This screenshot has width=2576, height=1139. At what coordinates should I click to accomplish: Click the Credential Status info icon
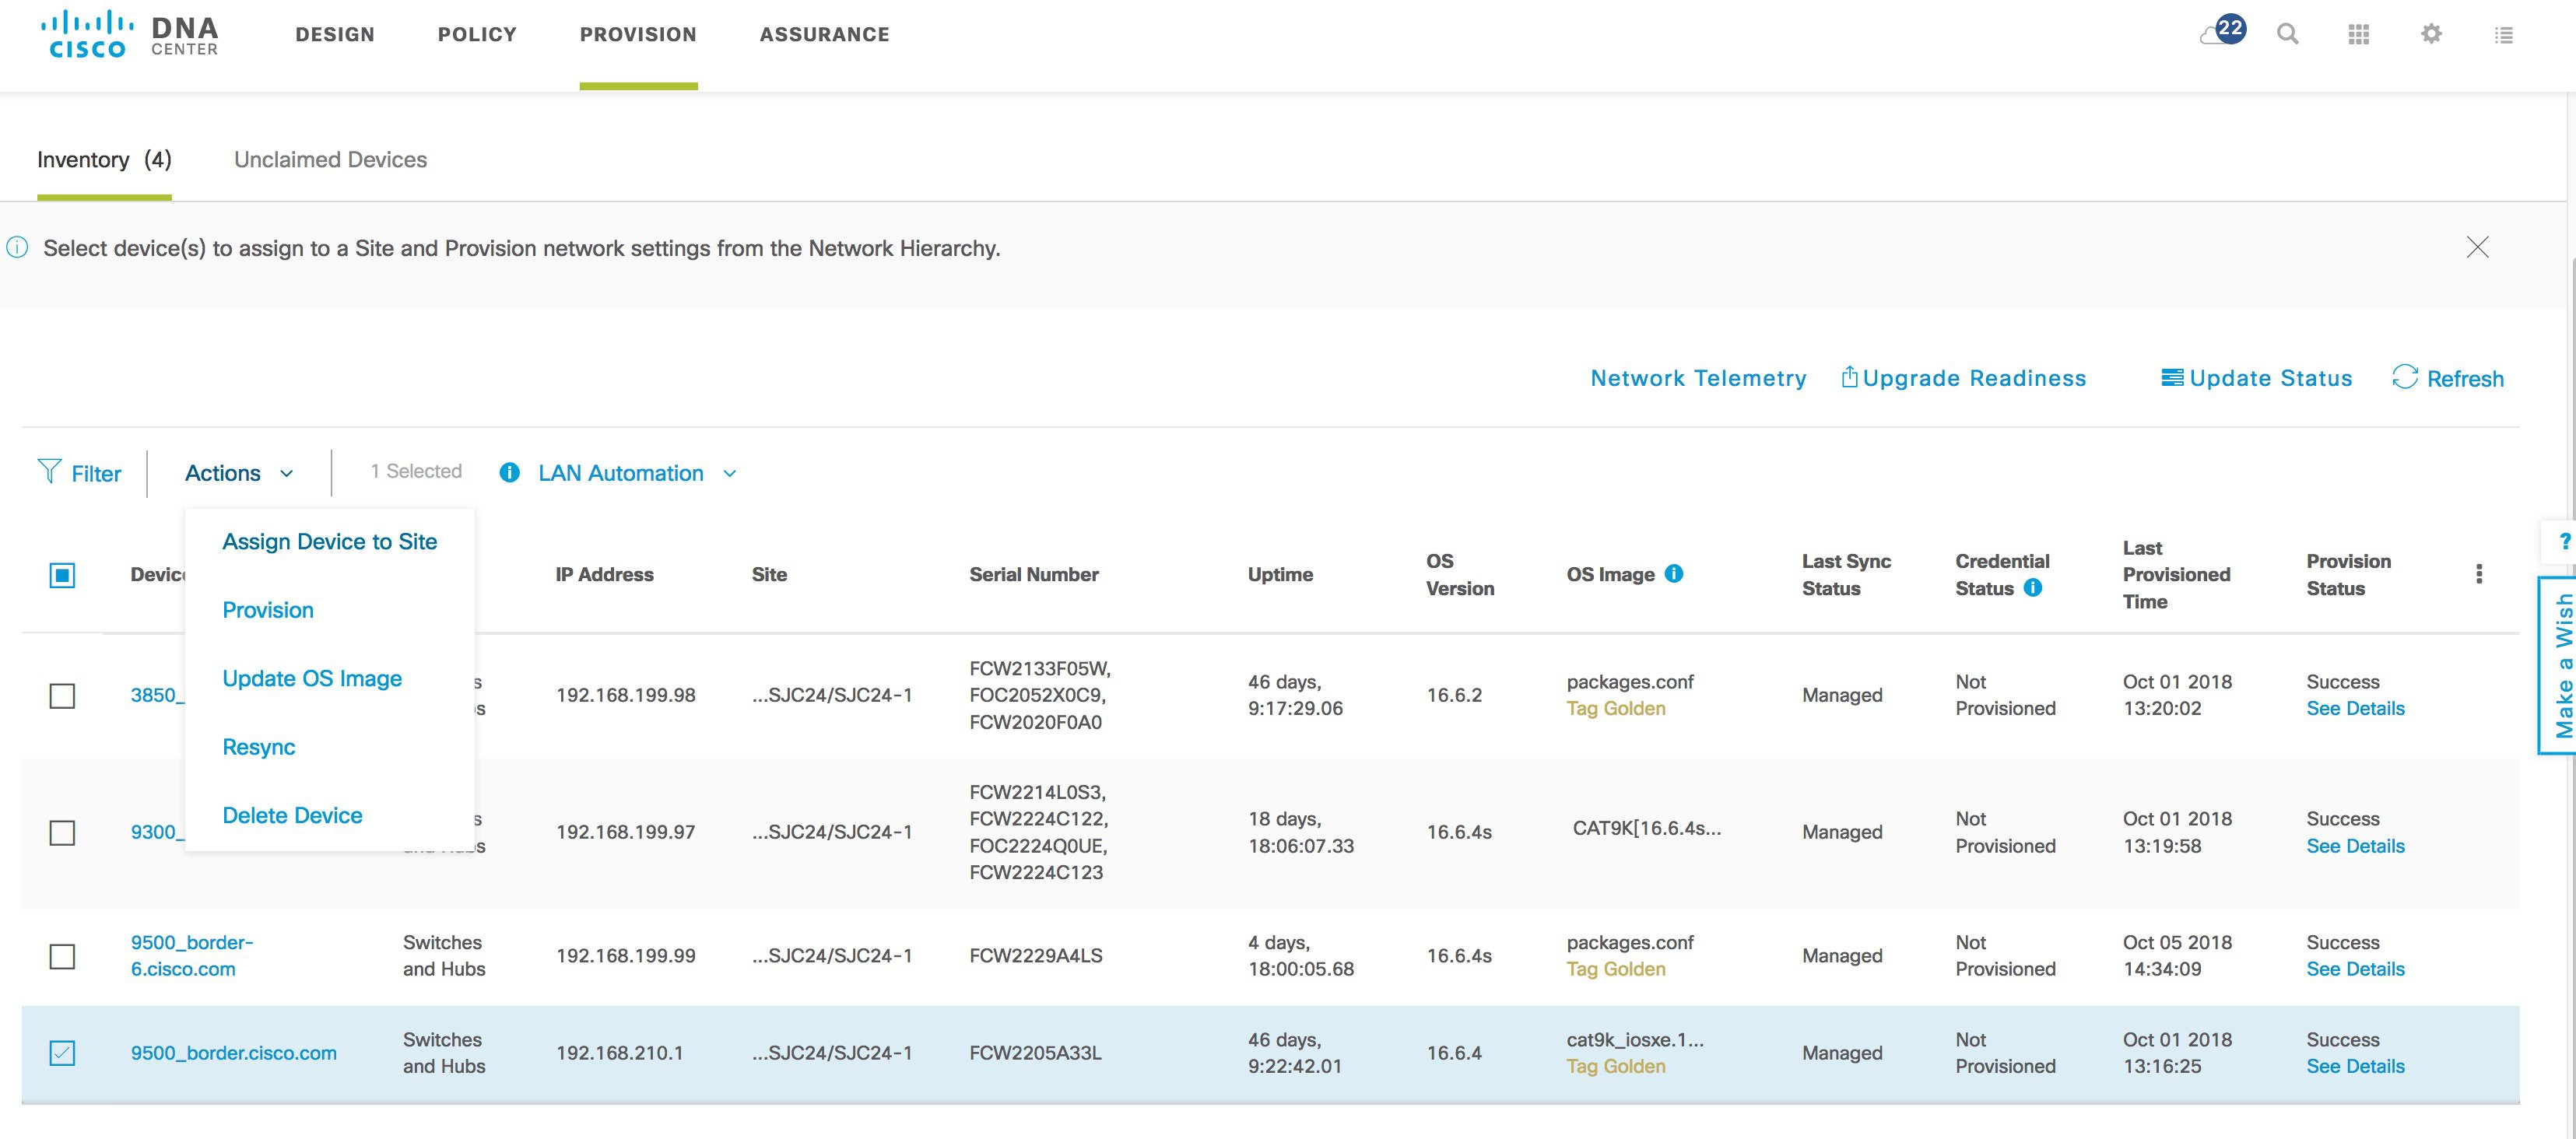point(2033,587)
